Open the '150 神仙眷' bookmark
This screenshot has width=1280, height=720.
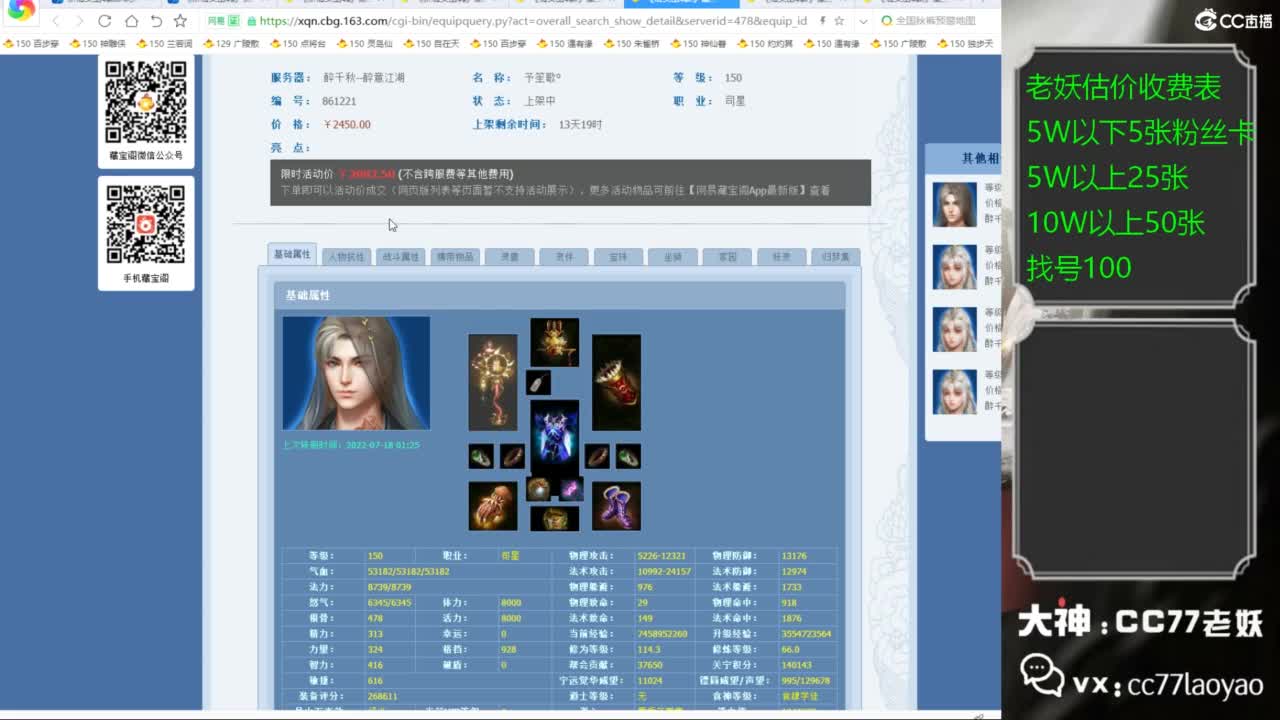(699, 44)
